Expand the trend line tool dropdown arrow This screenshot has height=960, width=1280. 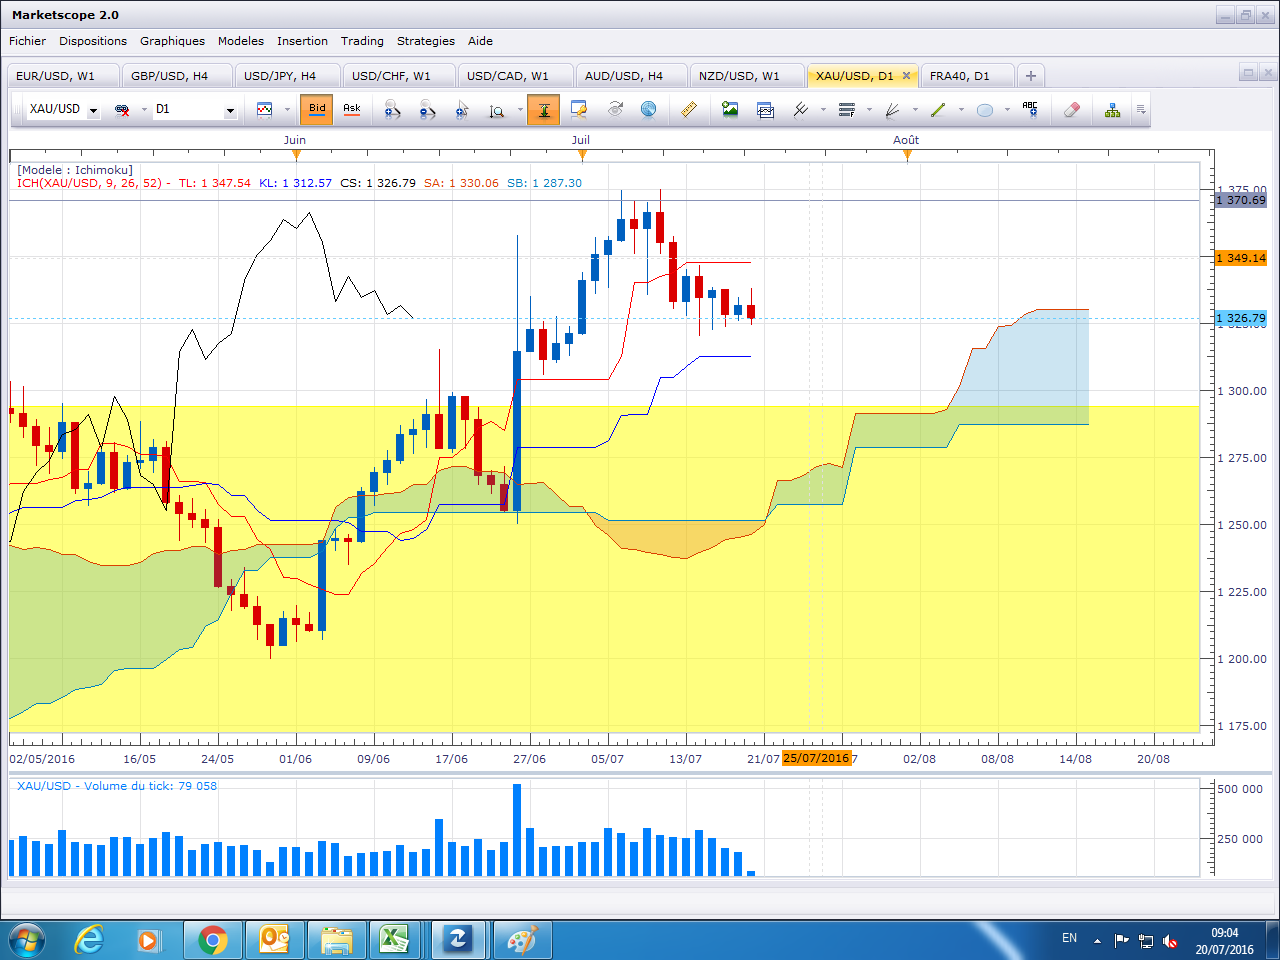point(961,110)
